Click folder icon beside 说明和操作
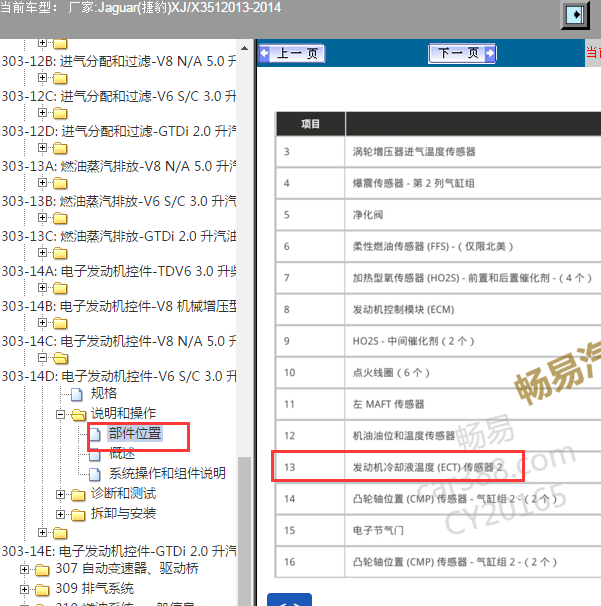The width and height of the screenshot is (601, 606). [x=78, y=415]
